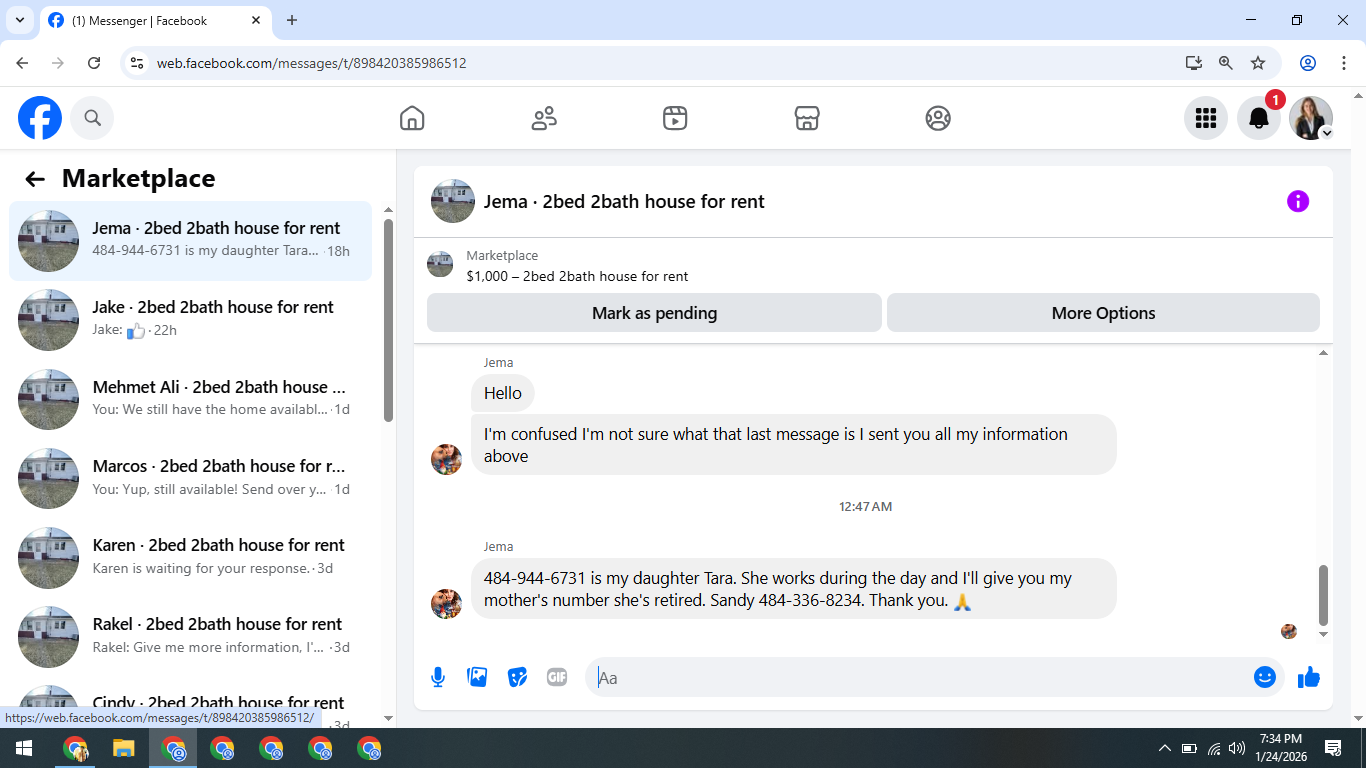Screen dimensions: 1366x768
Task: Click the Mark as pending button
Action: 654,313
